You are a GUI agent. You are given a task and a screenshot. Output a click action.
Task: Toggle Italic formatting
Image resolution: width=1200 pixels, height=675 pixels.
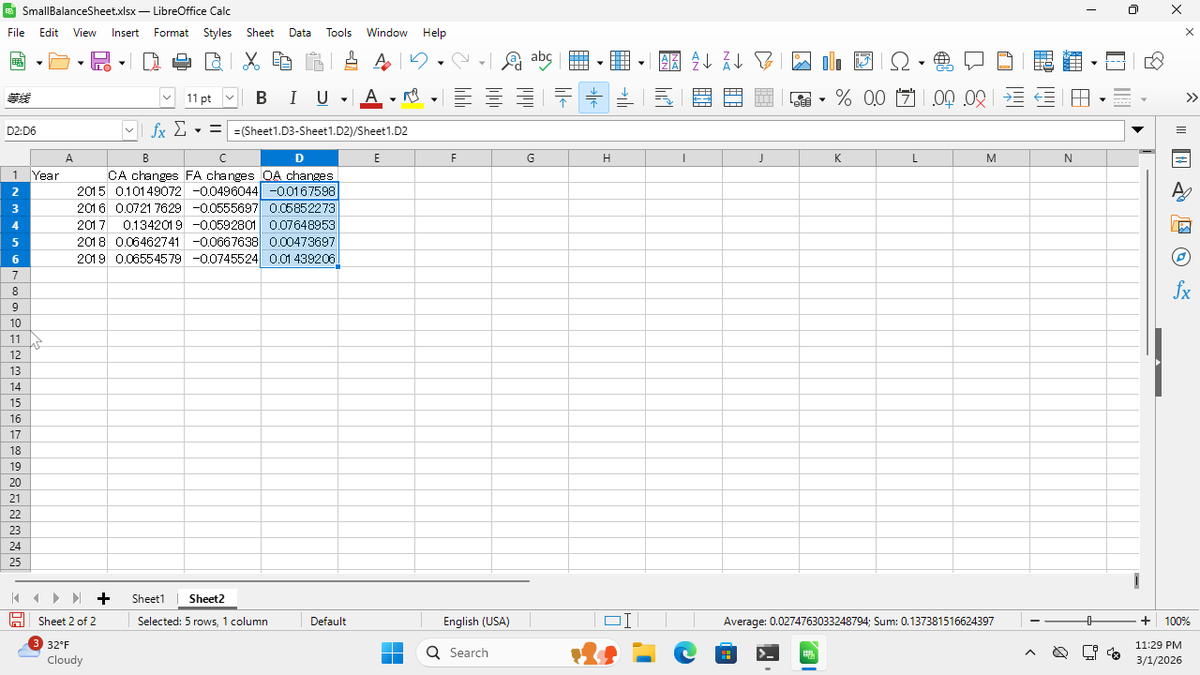pos(293,98)
